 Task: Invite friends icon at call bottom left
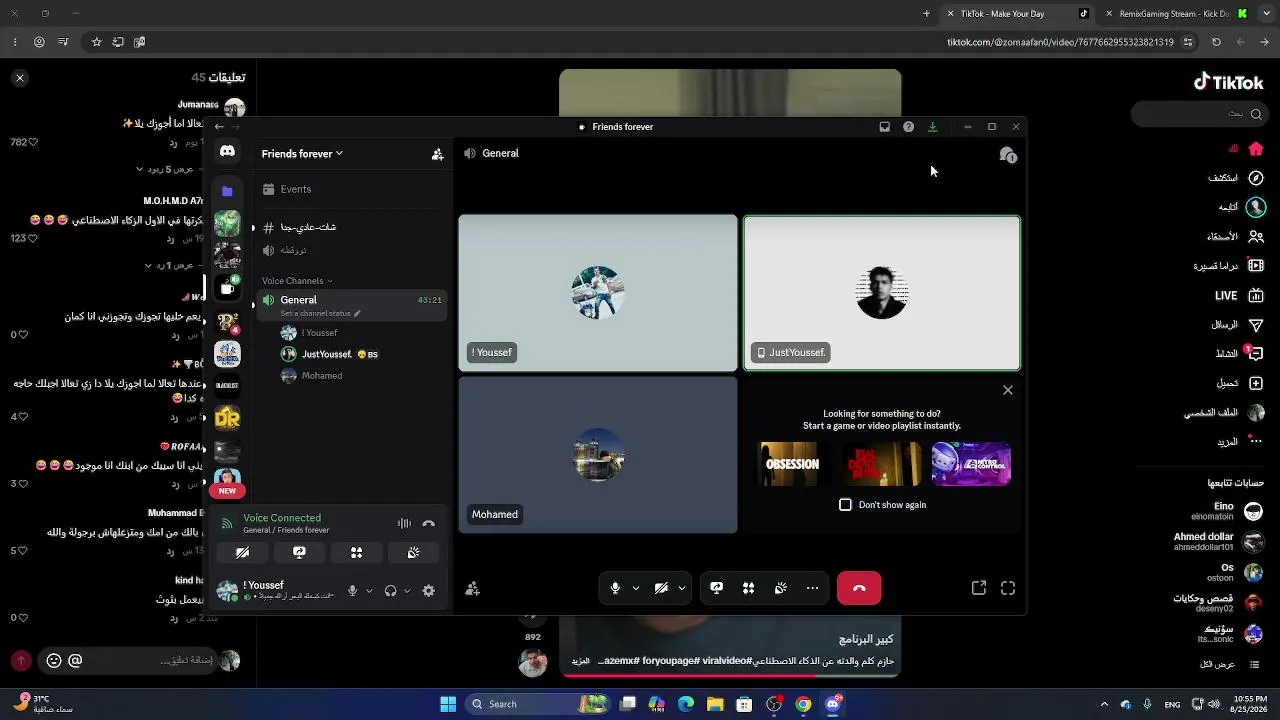(x=472, y=589)
